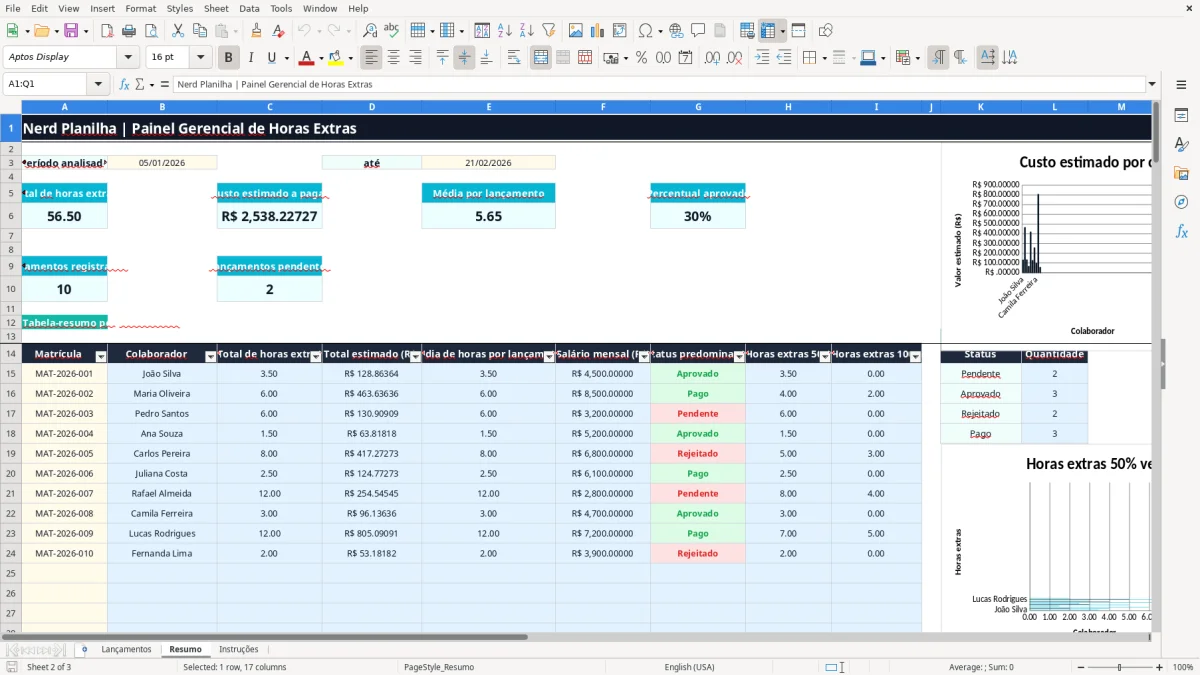Image resolution: width=1200 pixels, height=675 pixels.
Task: Click the red font color swatch
Action: coord(306,58)
